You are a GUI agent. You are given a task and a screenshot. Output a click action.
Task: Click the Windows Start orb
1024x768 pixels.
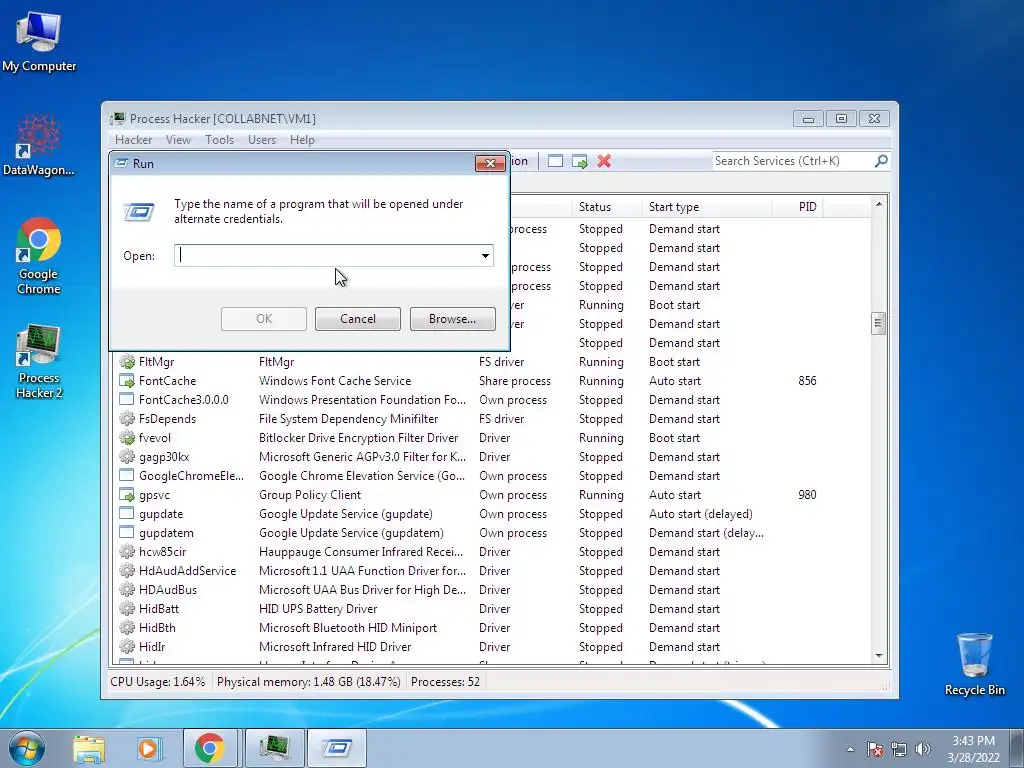pos(27,748)
